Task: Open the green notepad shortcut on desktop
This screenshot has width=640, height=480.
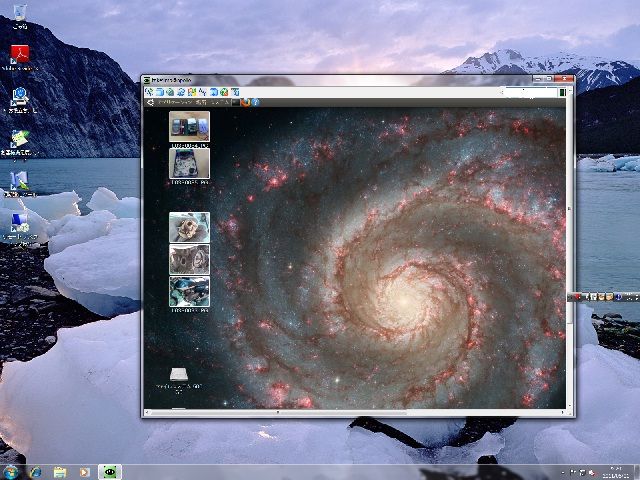Action: click(20, 139)
